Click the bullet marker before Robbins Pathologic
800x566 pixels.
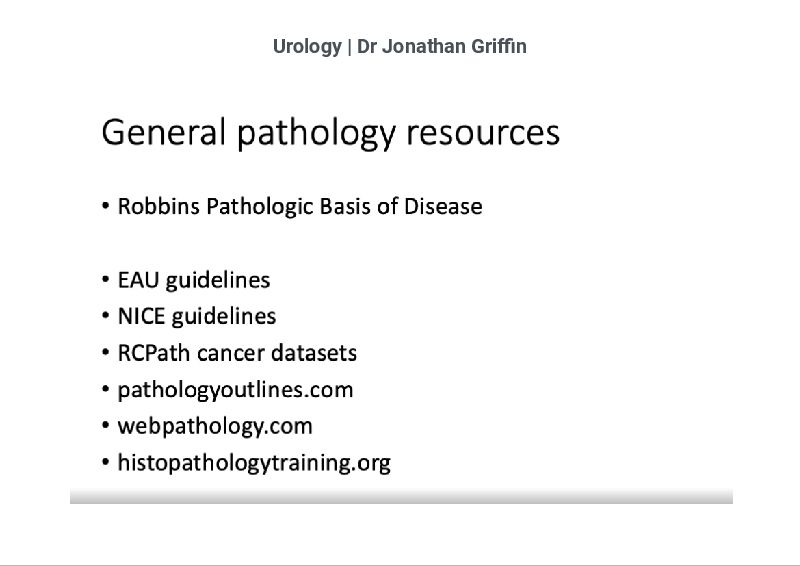(x=106, y=208)
